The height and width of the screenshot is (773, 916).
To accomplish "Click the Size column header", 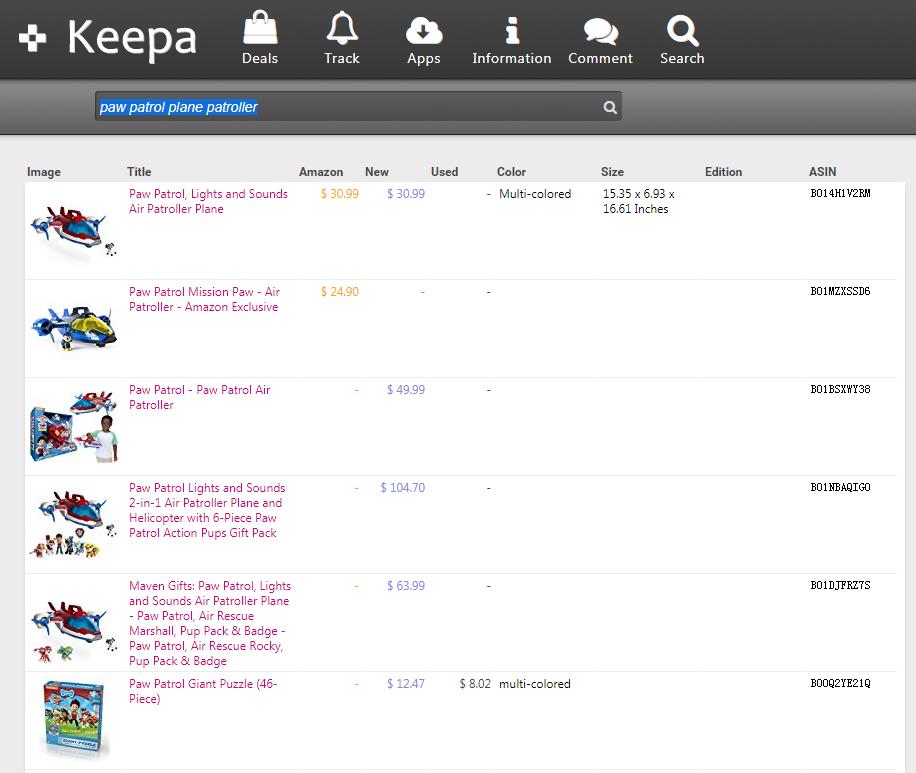I will click(x=612, y=172).
